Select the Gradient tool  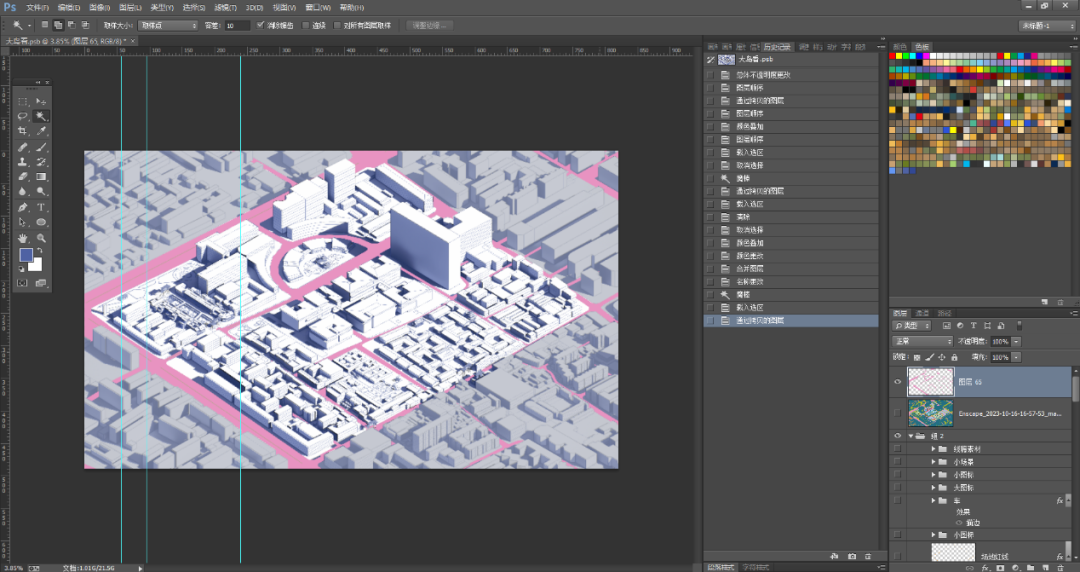(41, 177)
